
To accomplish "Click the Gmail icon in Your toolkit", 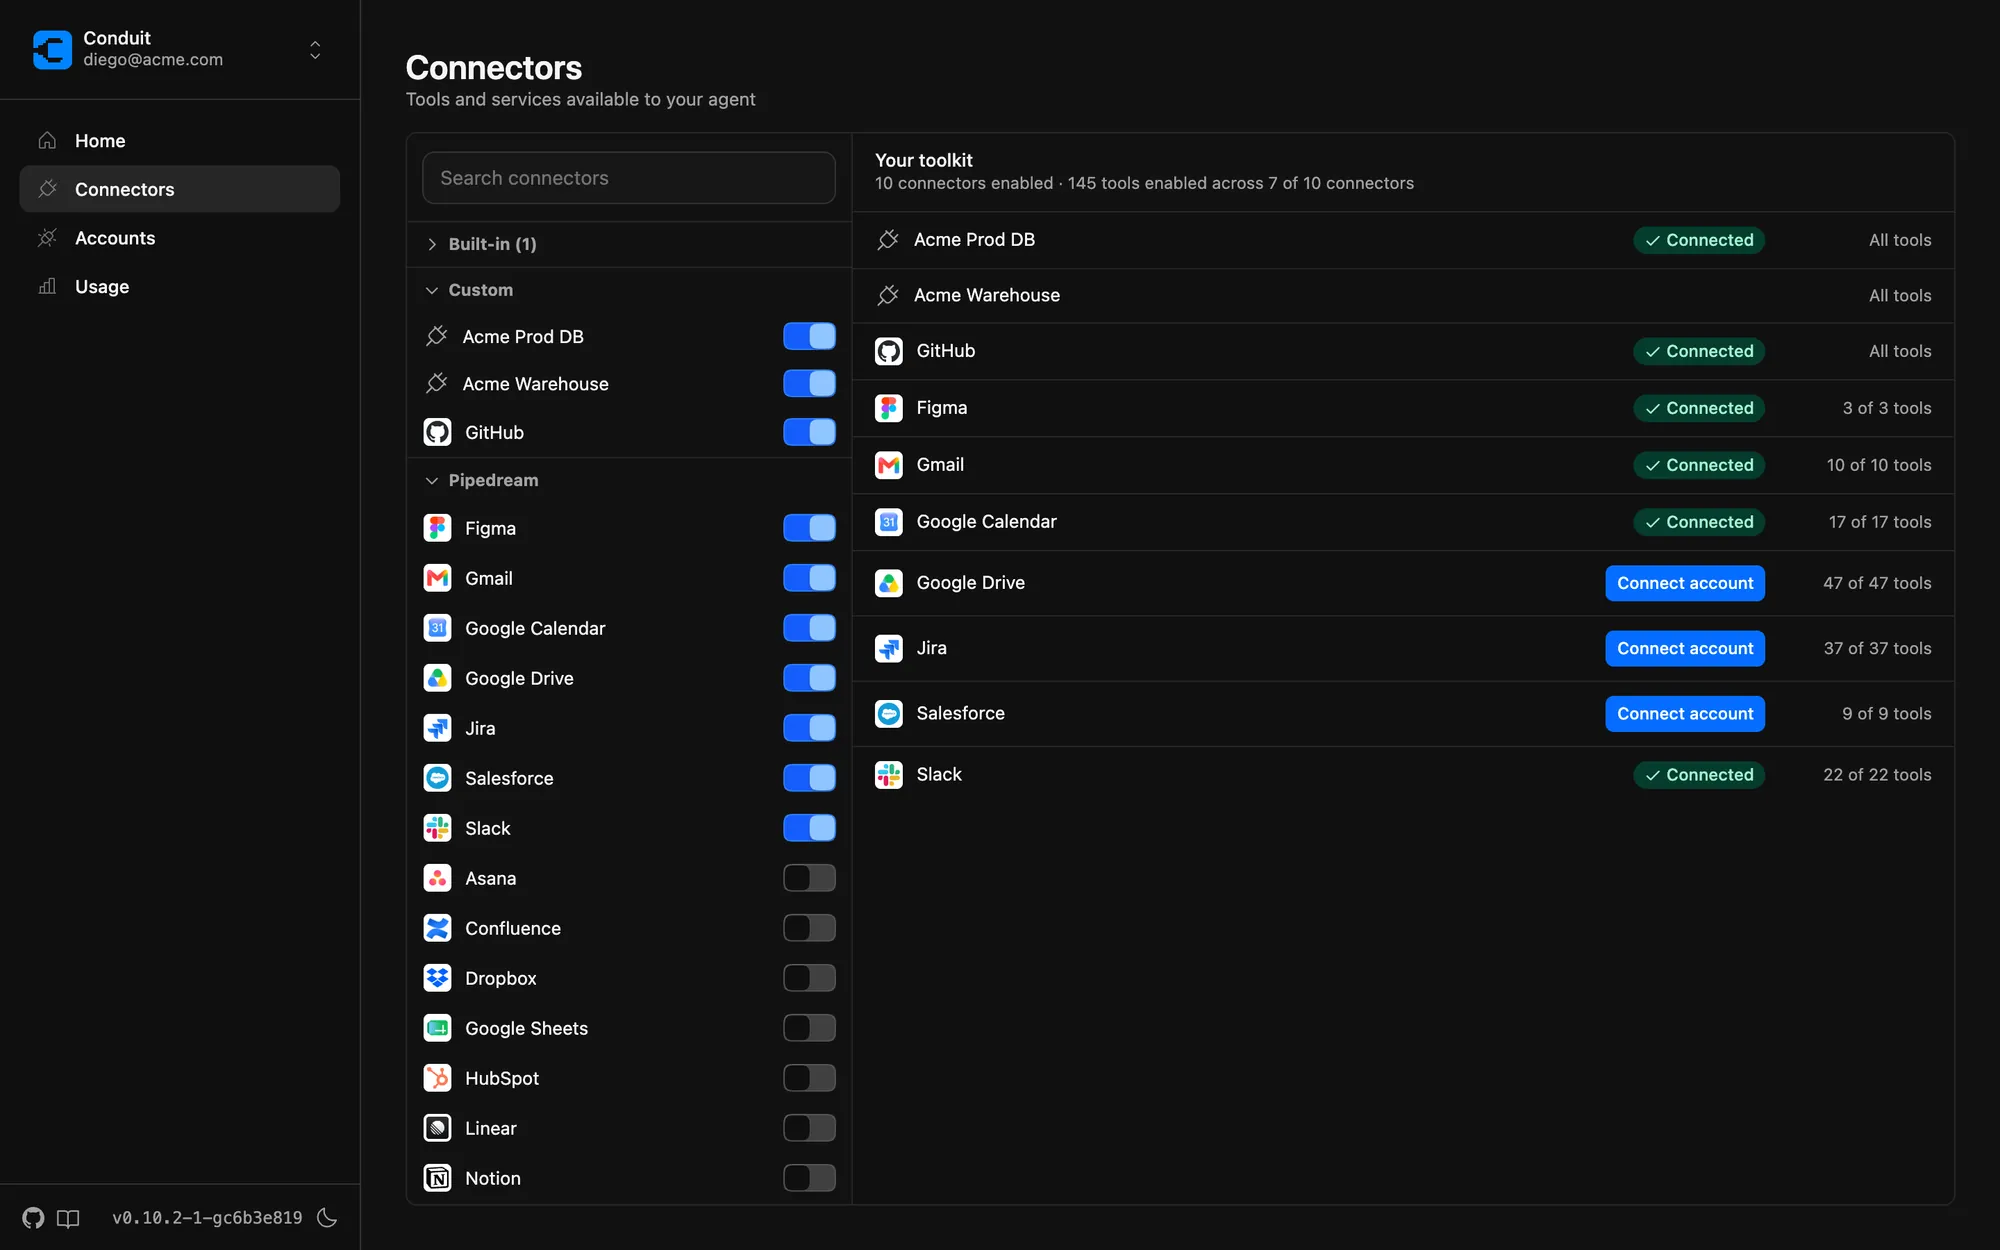I will coord(889,465).
